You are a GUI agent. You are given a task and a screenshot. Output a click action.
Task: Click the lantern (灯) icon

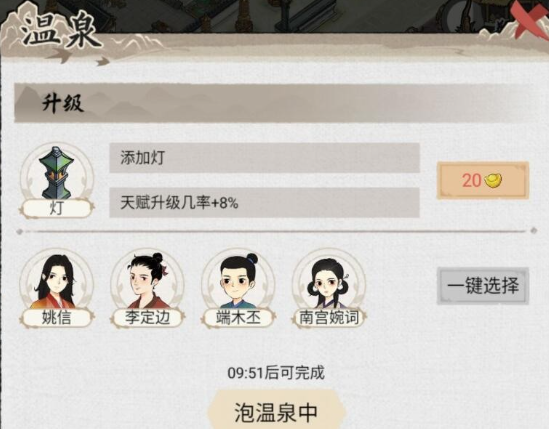pyautogui.click(x=57, y=173)
